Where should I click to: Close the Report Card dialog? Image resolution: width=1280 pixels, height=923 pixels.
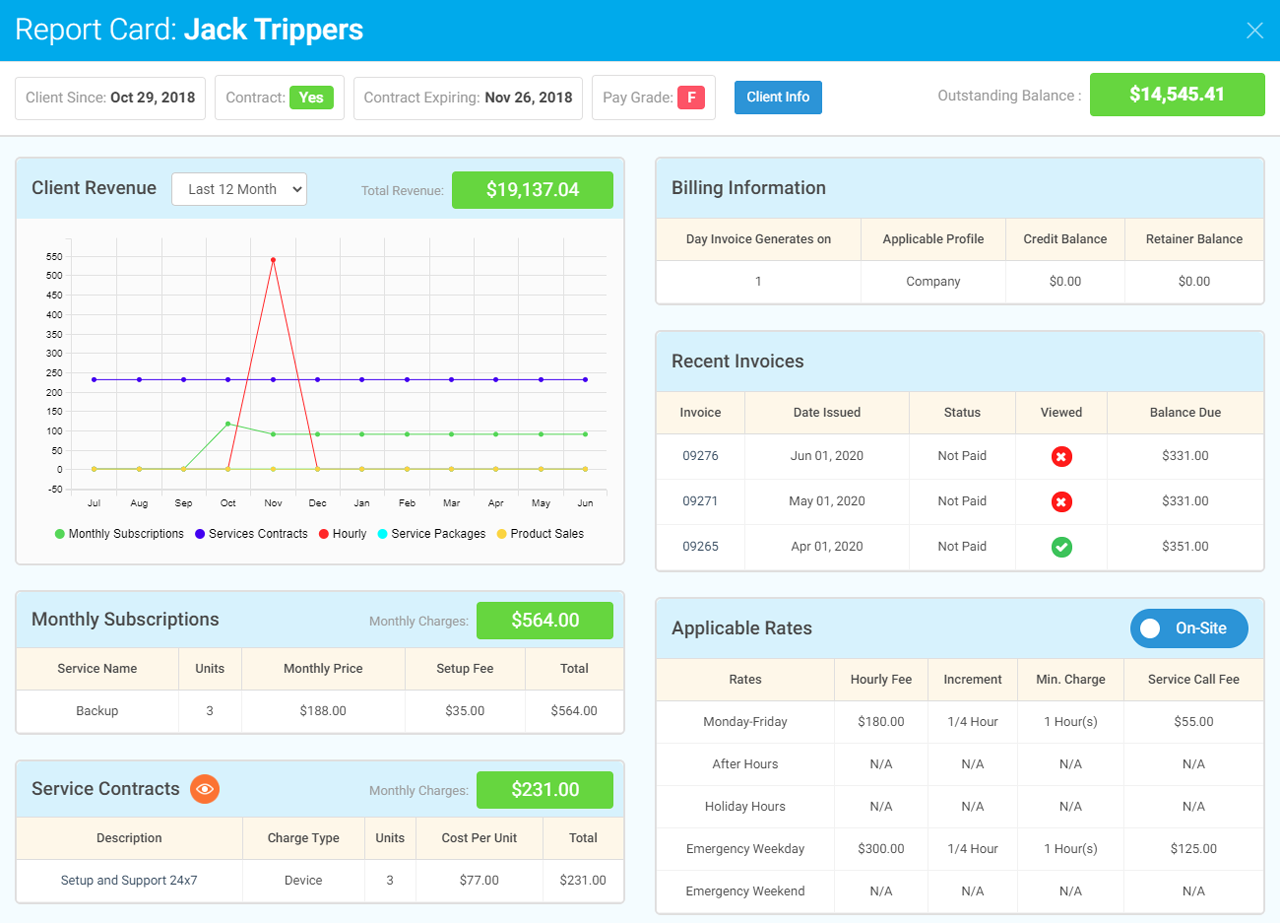(1254, 30)
